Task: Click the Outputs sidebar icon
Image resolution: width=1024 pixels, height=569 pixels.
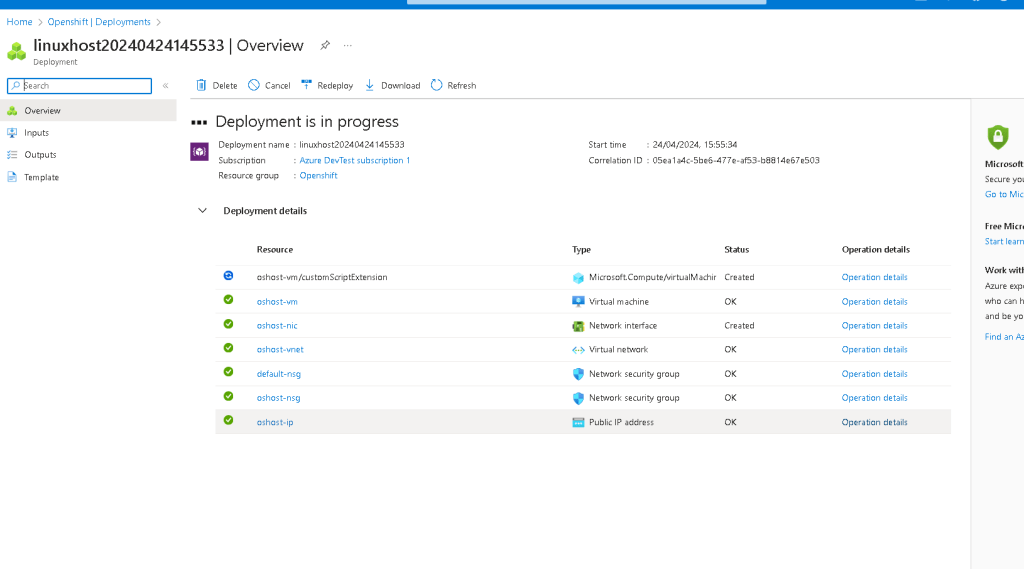Action: pos(12,155)
